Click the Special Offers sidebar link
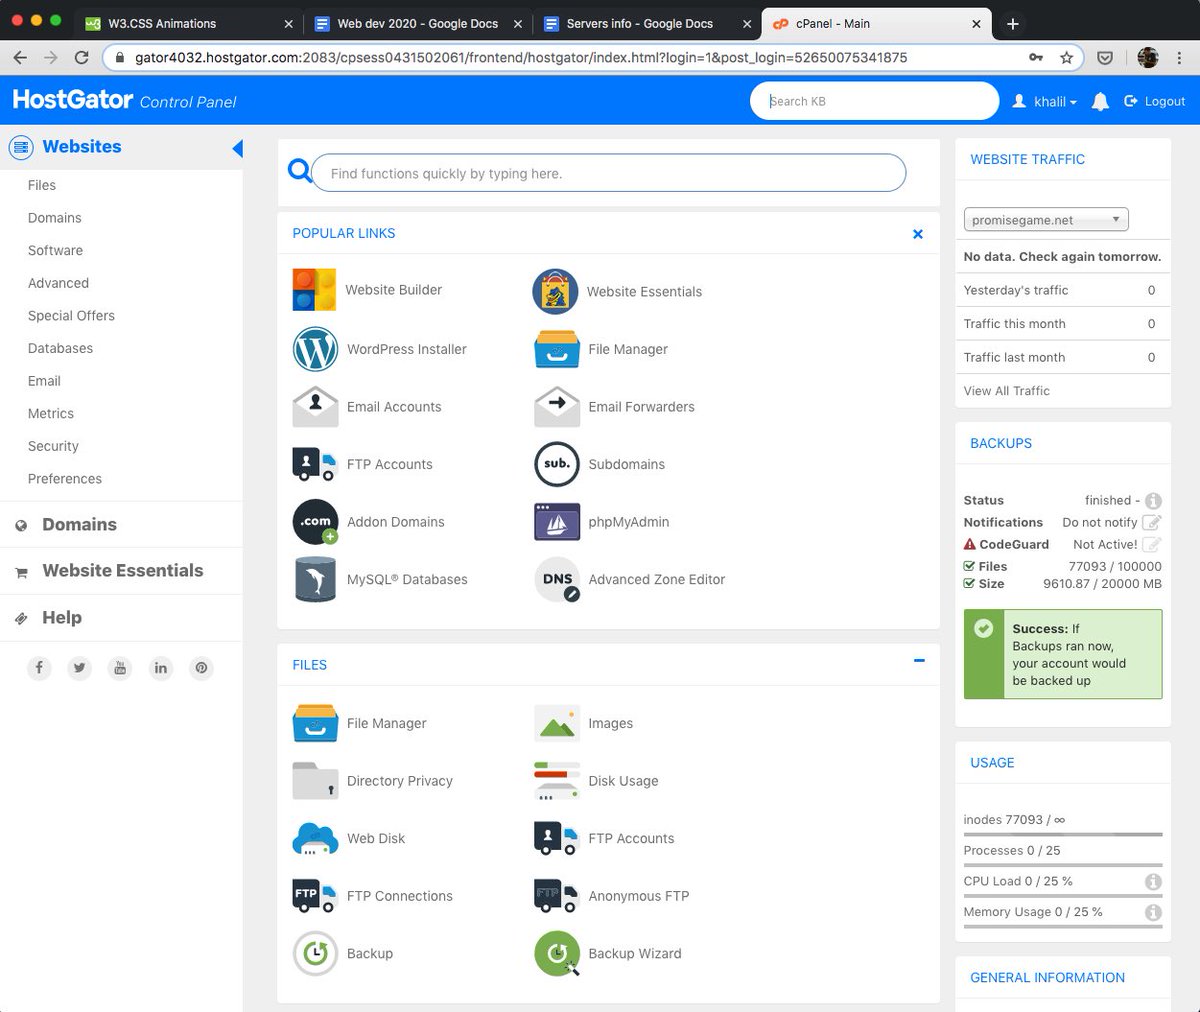Image resolution: width=1200 pixels, height=1012 pixels. point(71,315)
